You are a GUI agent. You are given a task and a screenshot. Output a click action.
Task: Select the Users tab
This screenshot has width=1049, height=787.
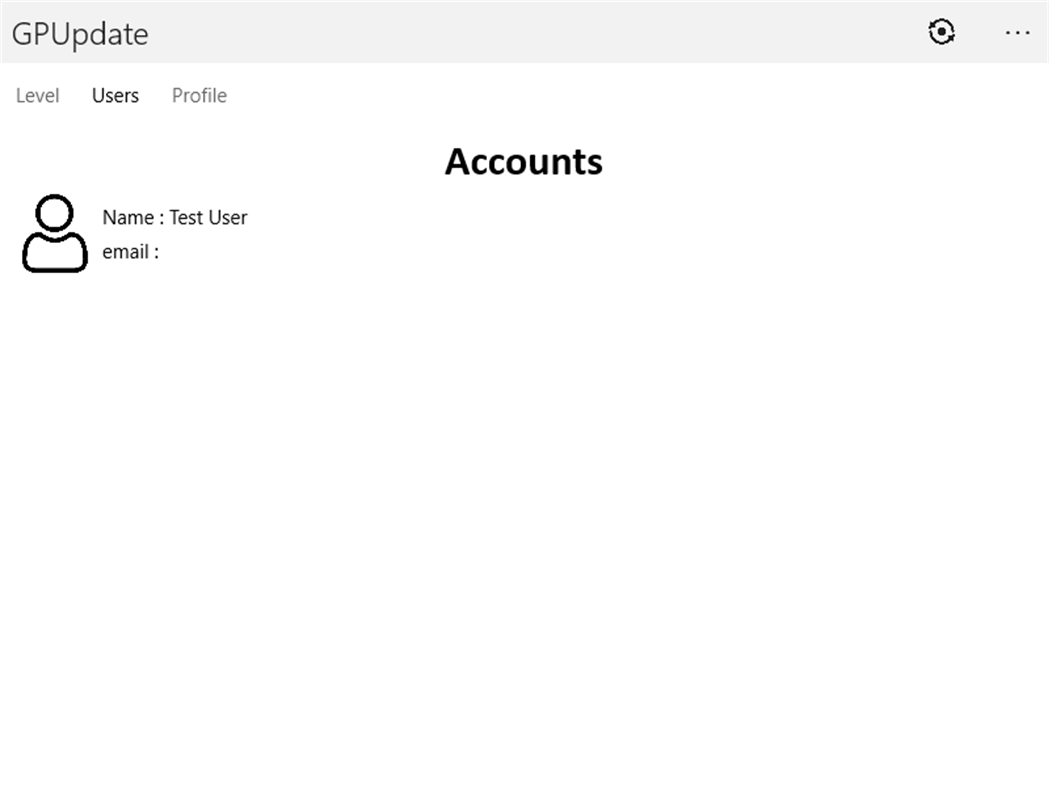pyautogui.click(x=114, y=95)
